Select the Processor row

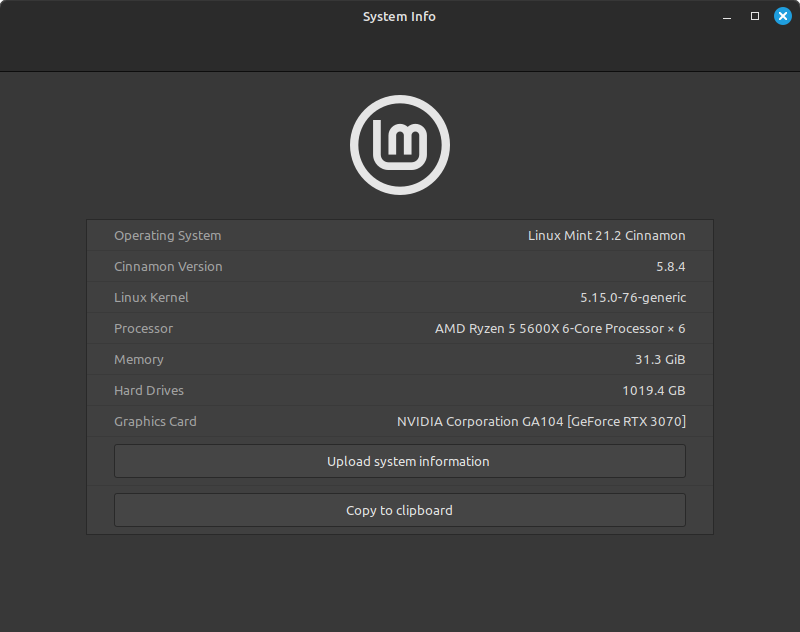pos(400,328)
